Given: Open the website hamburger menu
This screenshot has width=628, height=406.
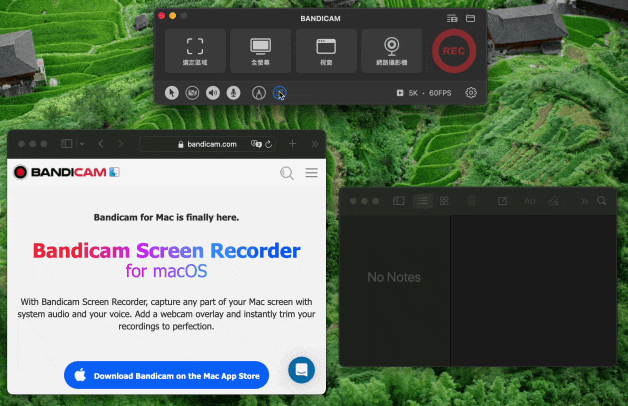Looking at the screenshot, I should tap(311, 173).
